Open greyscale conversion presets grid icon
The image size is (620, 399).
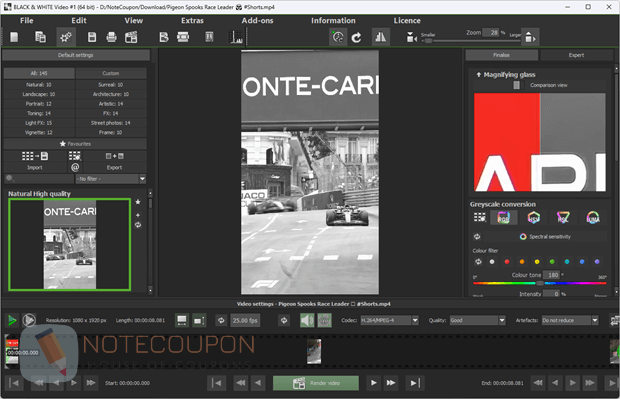480,217
